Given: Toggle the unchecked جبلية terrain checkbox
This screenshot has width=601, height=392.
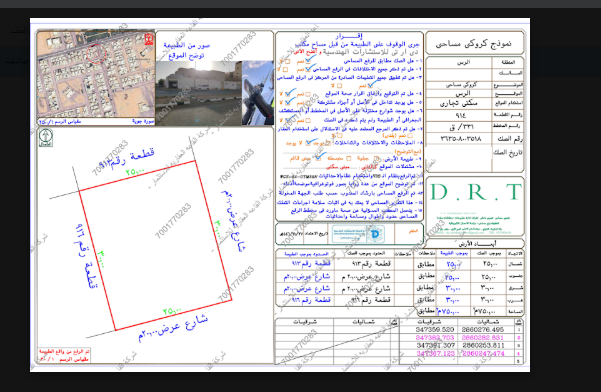Looking at the screenshot, I should click(x=376, y=158).
